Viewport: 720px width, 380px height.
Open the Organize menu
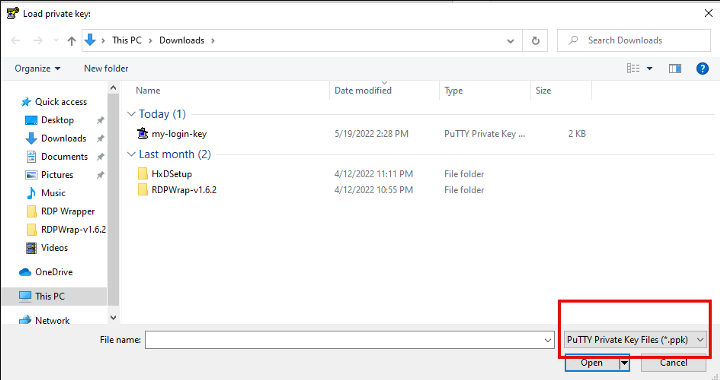pyautogui.click(x=37, y=68)
